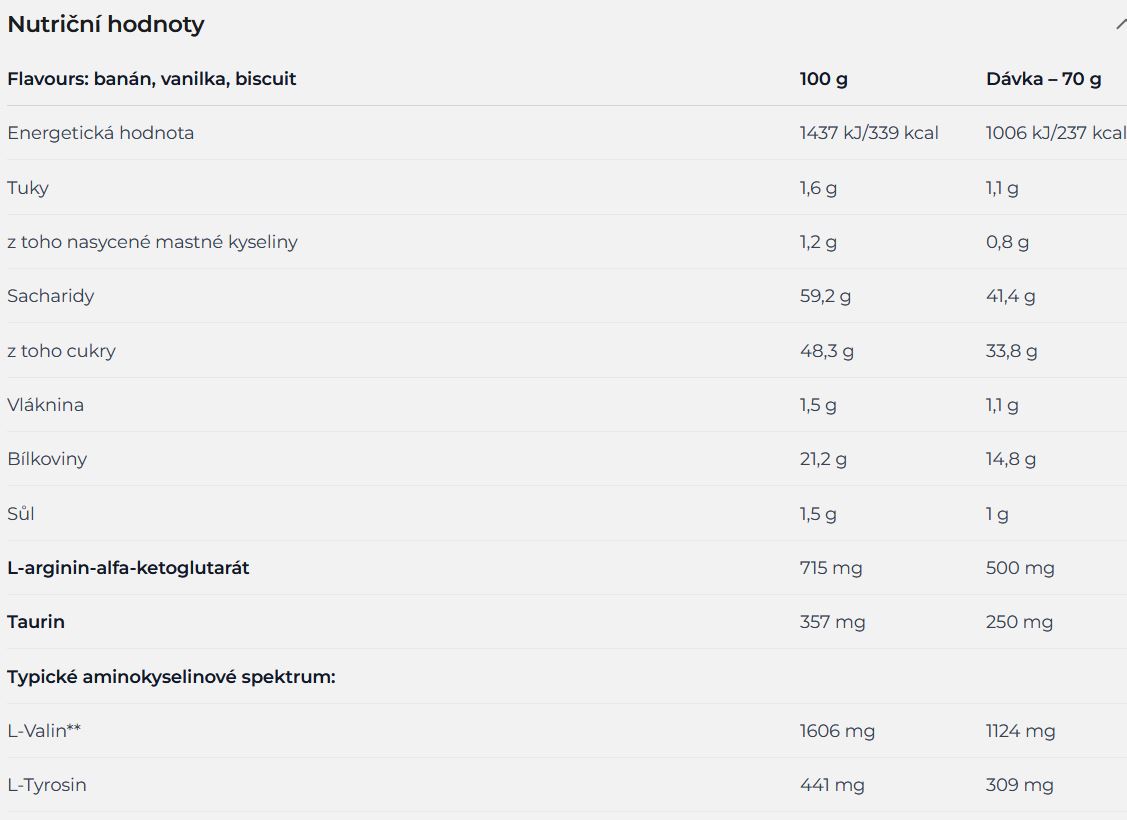Click the 1437 kJ/339 kcal value
1127x820 pixels.
pos(869,133)
